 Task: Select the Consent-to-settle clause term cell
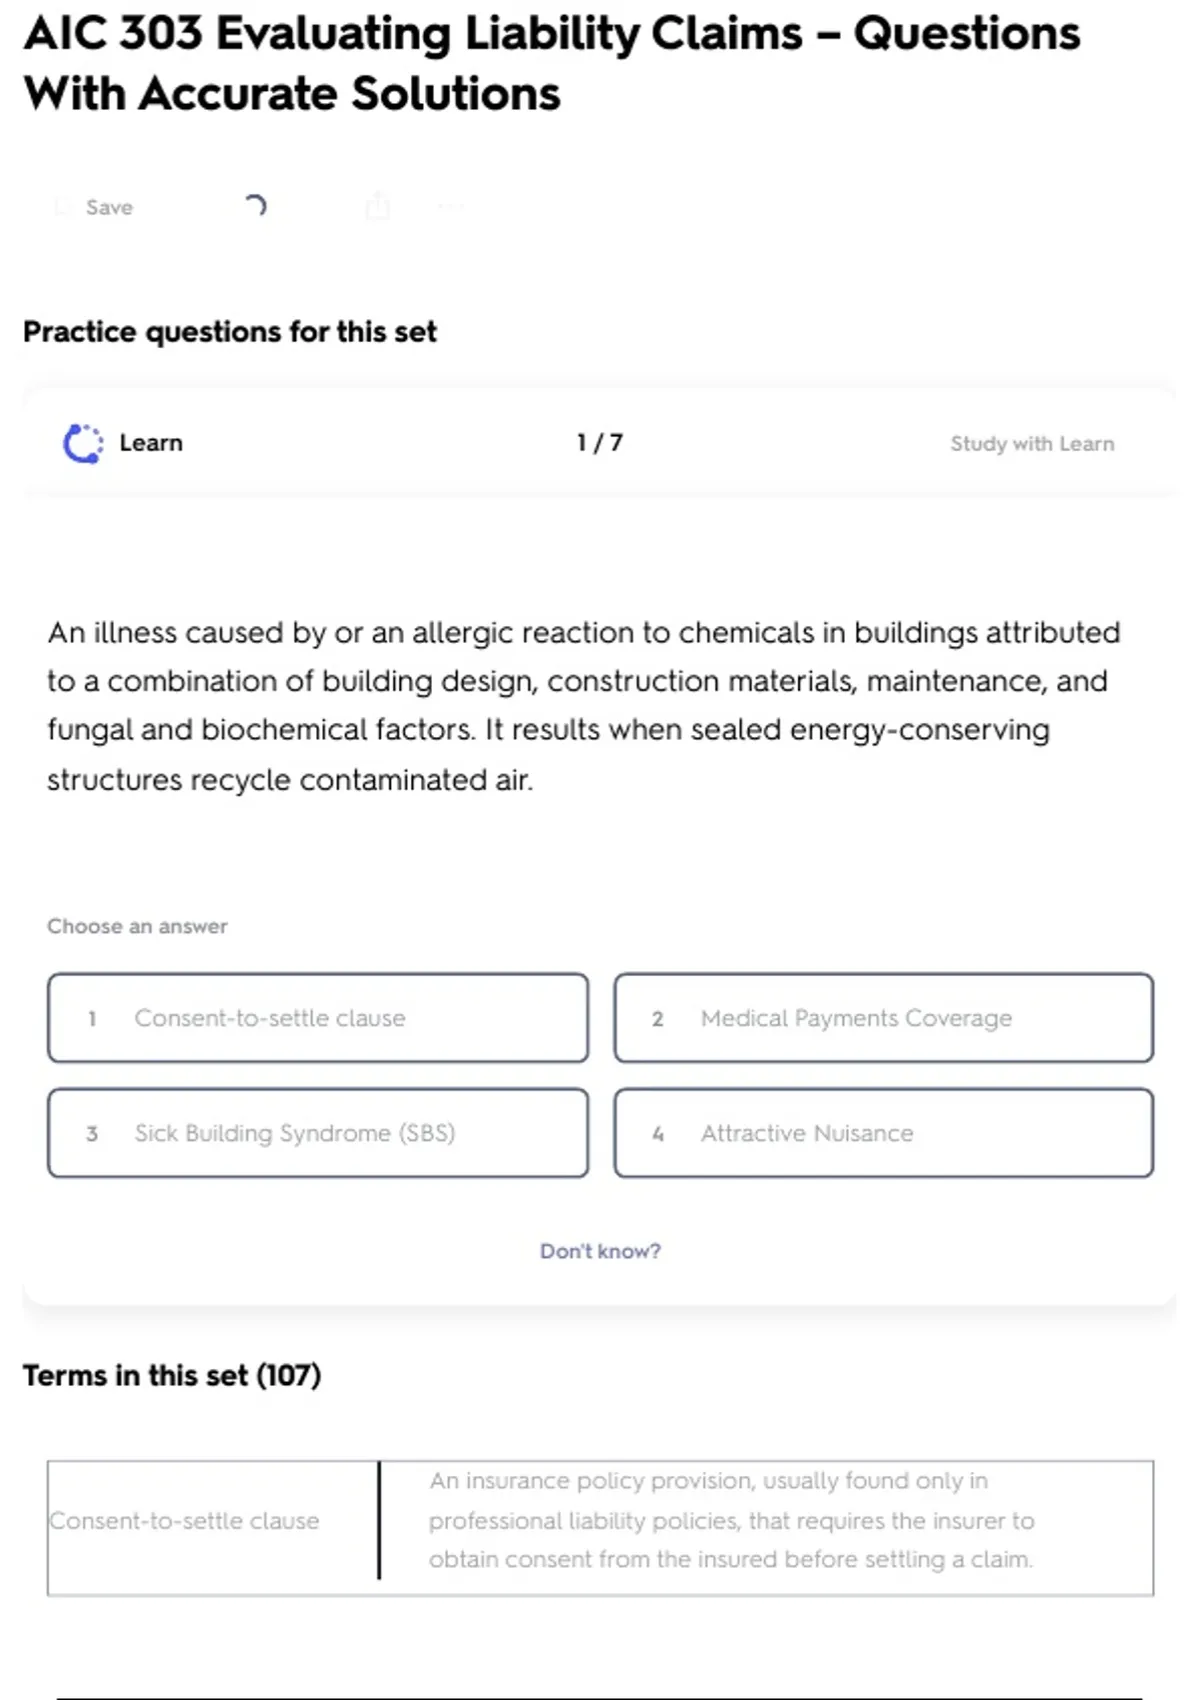(x=185, y=1521)
